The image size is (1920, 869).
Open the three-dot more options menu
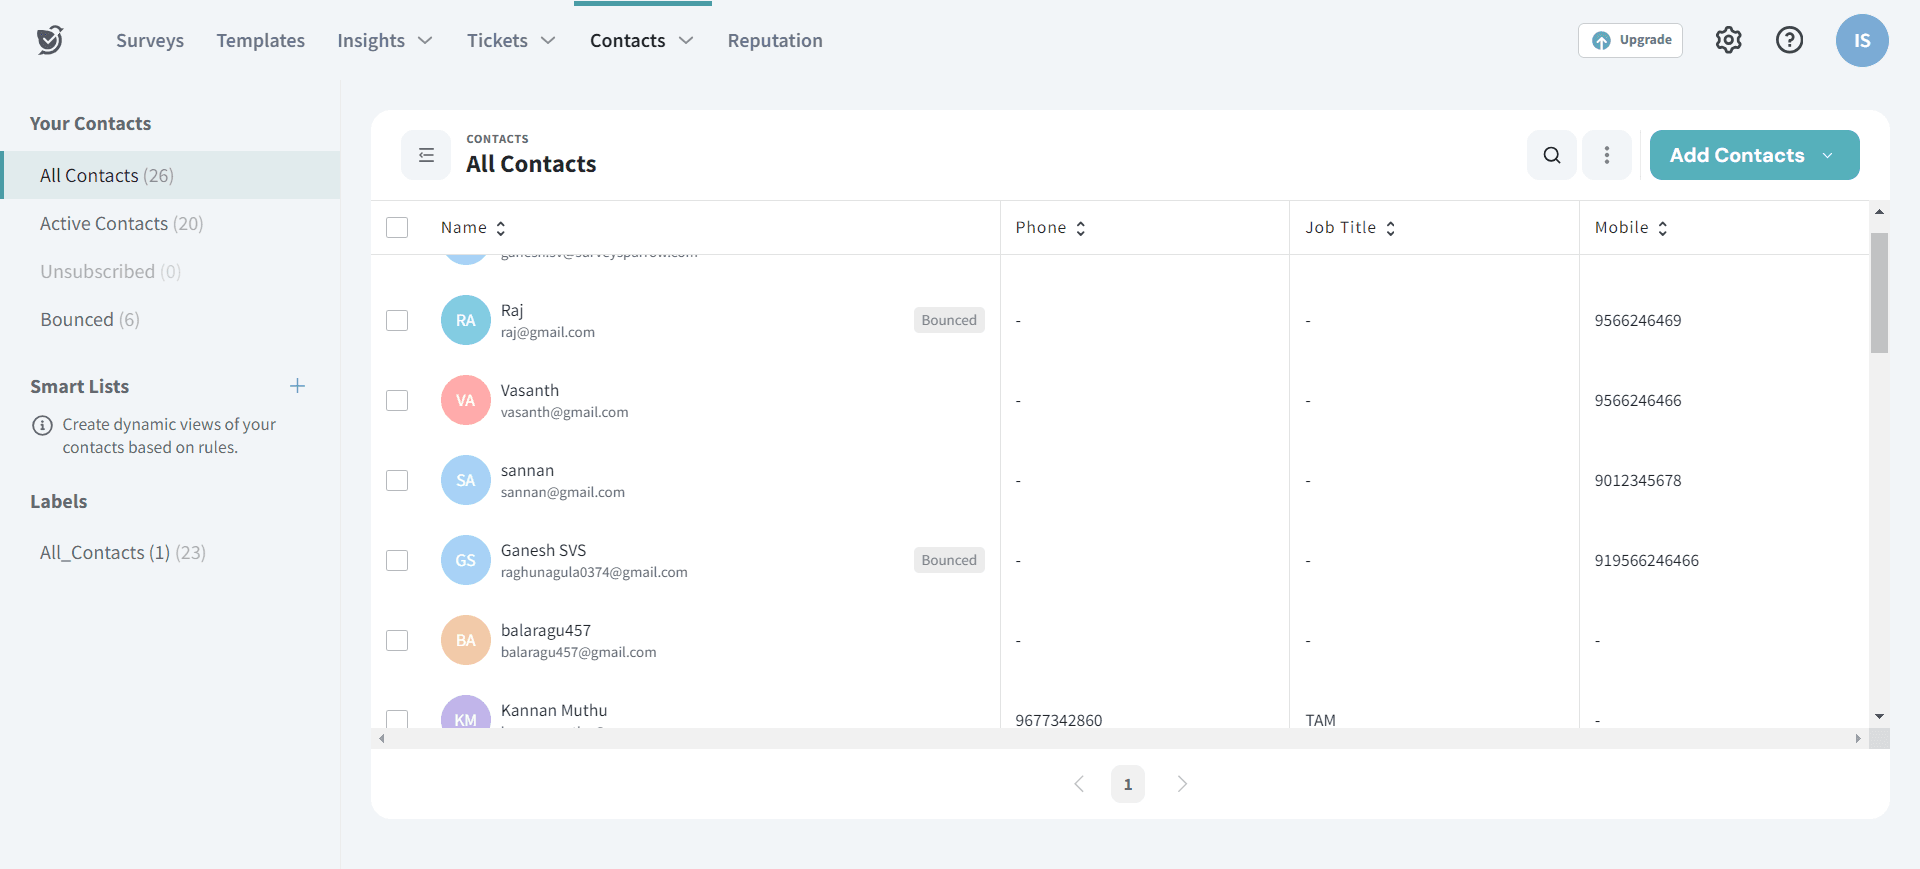click(x=1606, y=155)
